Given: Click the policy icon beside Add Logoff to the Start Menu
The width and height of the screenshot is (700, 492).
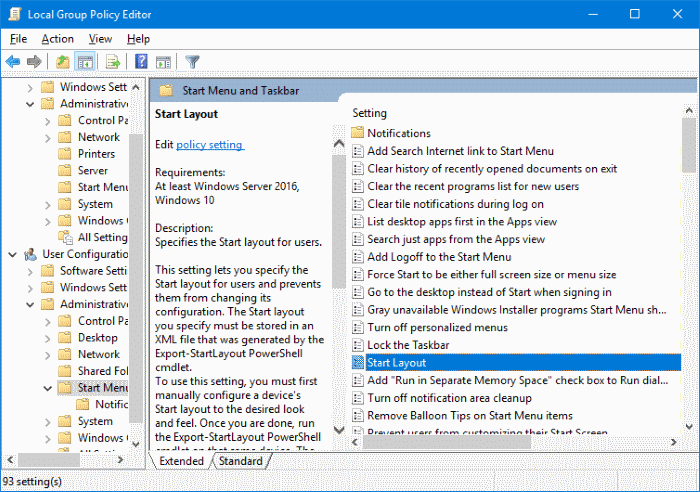Looking at the screenshot, I should 358,257.
